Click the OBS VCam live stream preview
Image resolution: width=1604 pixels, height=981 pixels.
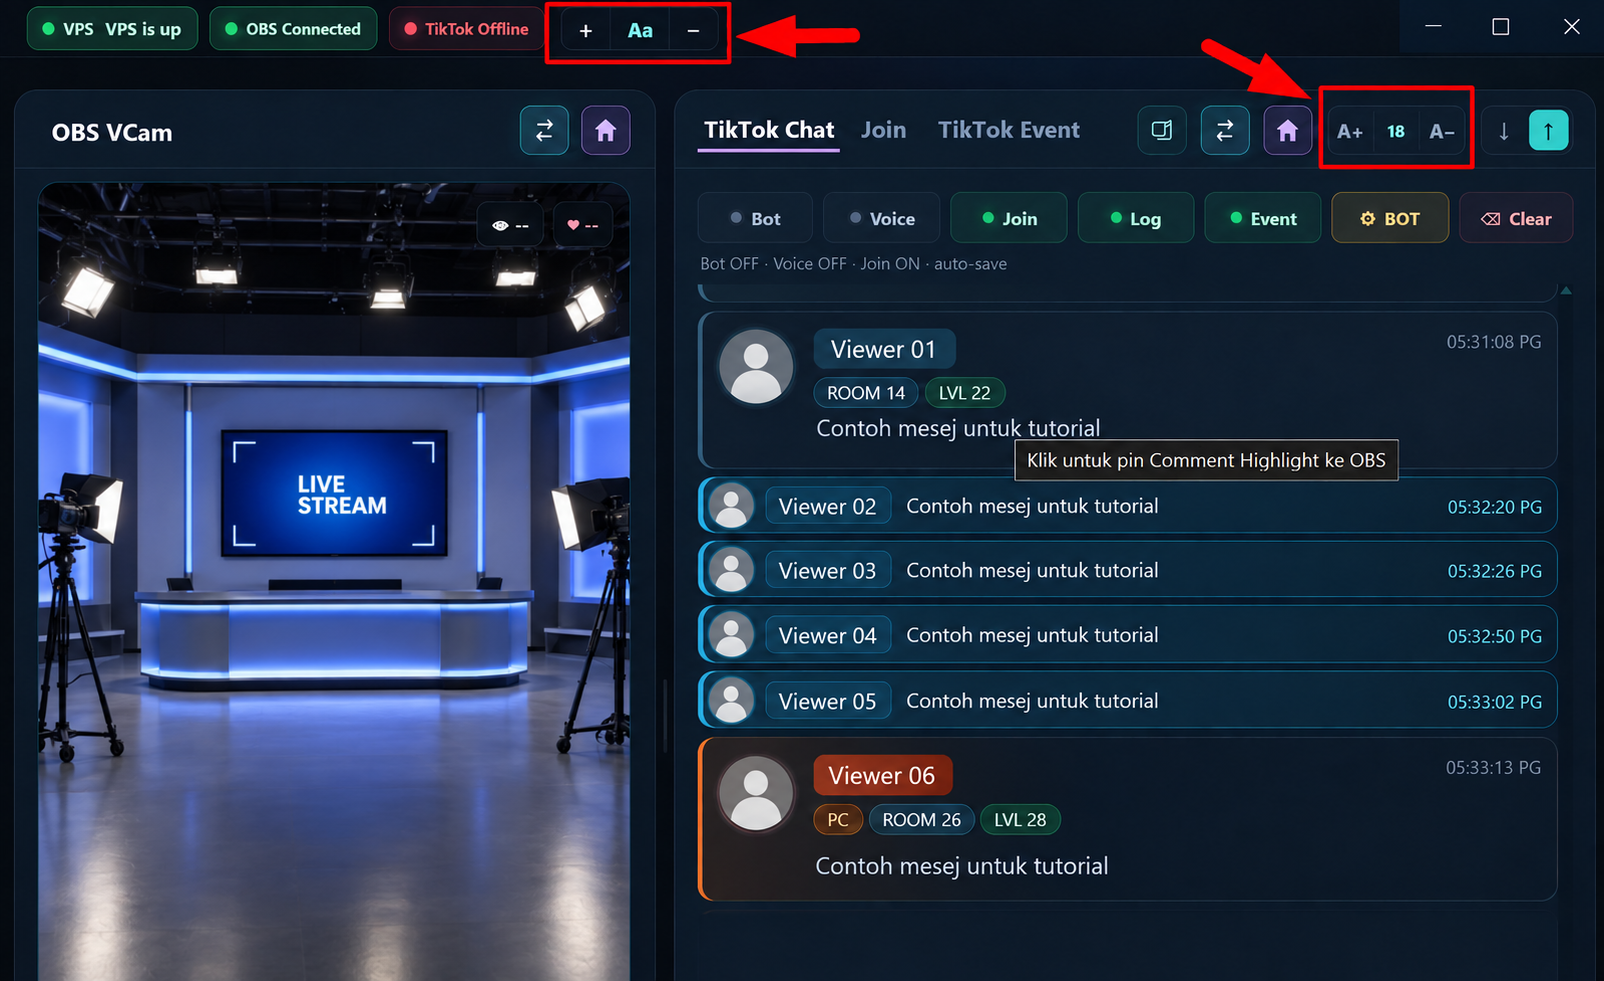click(334, 581)
